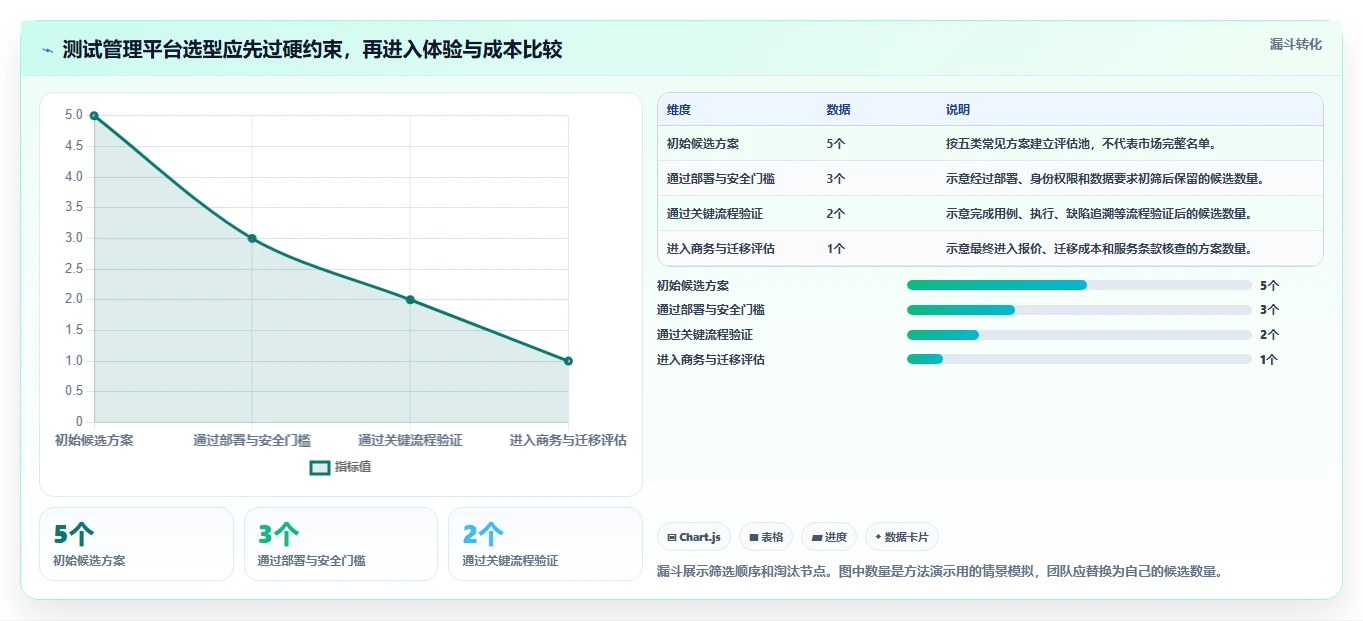1363x621 pixels.
Task: Click the chart data point at 2.0
Action: 410,300
